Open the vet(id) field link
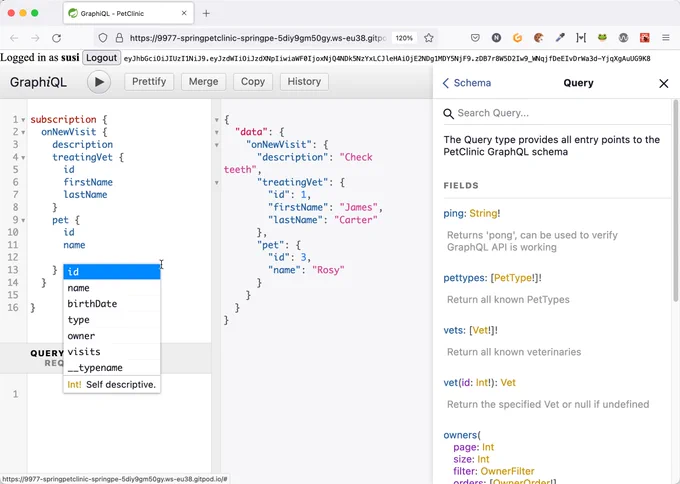The image size is (680, 484). (x=450, y=383)
